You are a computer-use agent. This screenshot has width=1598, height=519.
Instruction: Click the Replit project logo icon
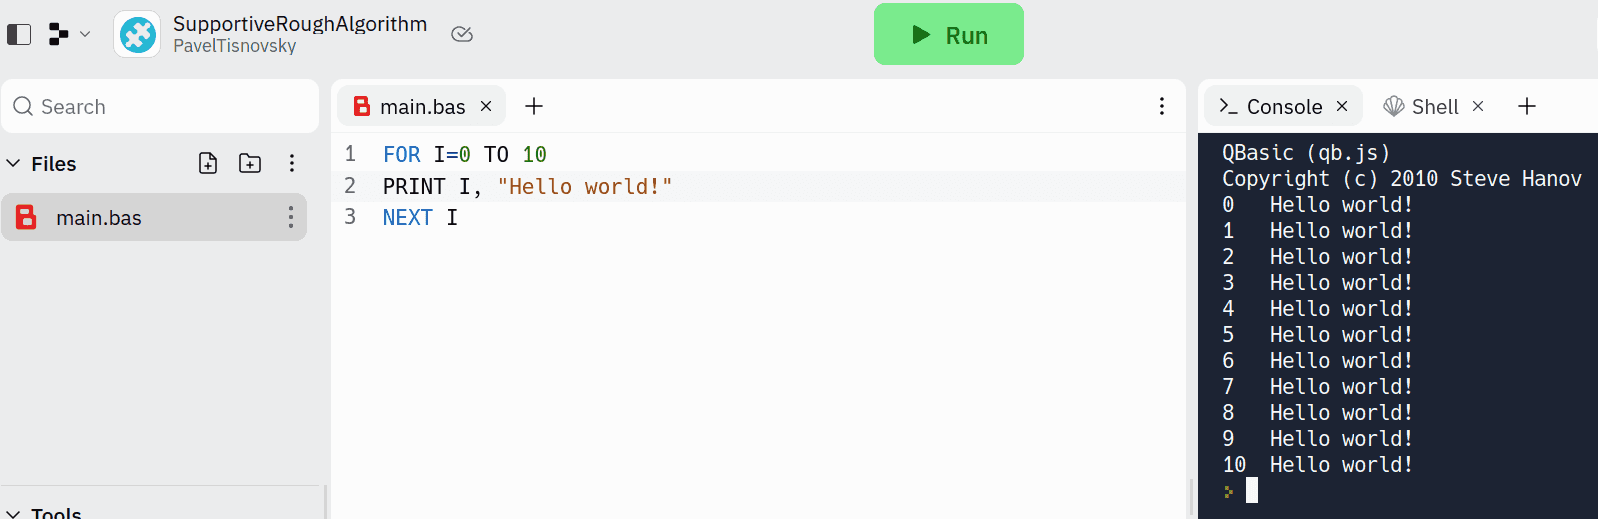pos(137,34)
